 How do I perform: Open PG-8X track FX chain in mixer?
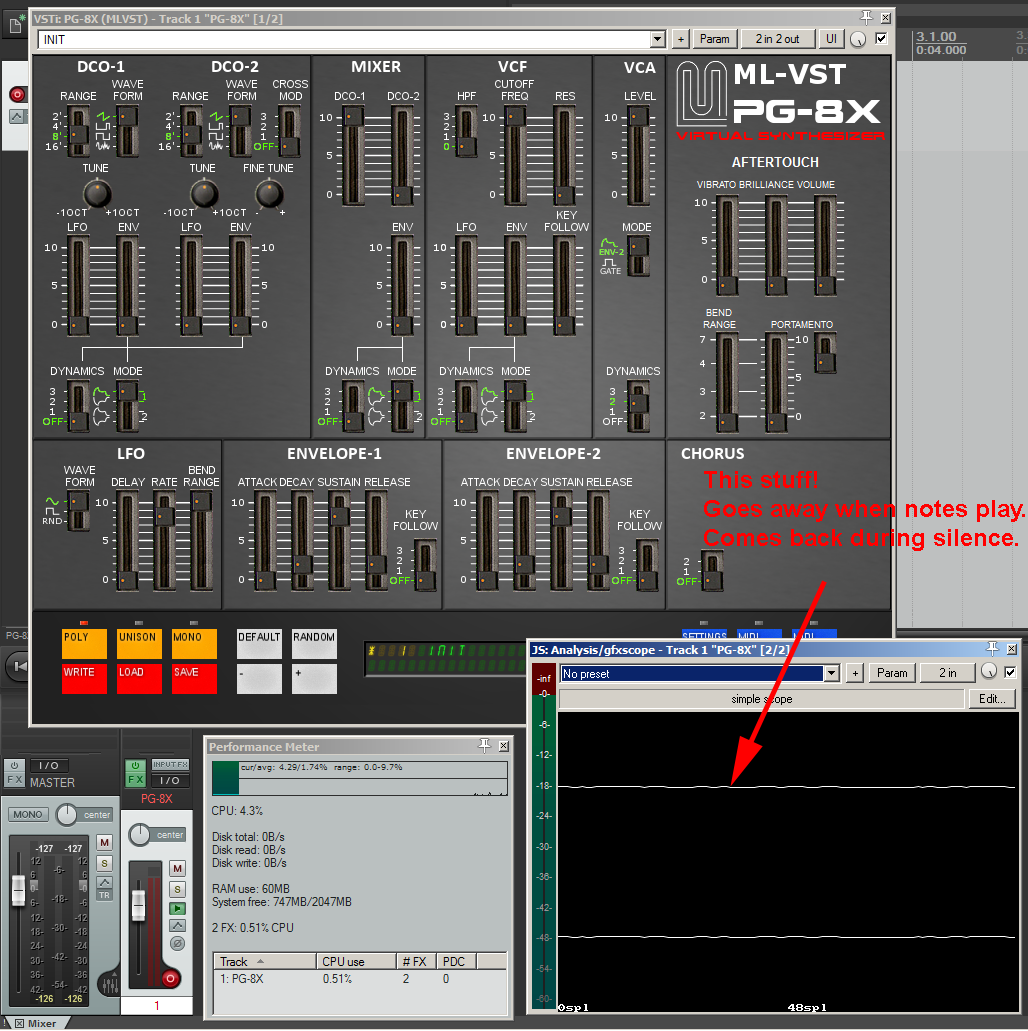click(x=135, y=780)
